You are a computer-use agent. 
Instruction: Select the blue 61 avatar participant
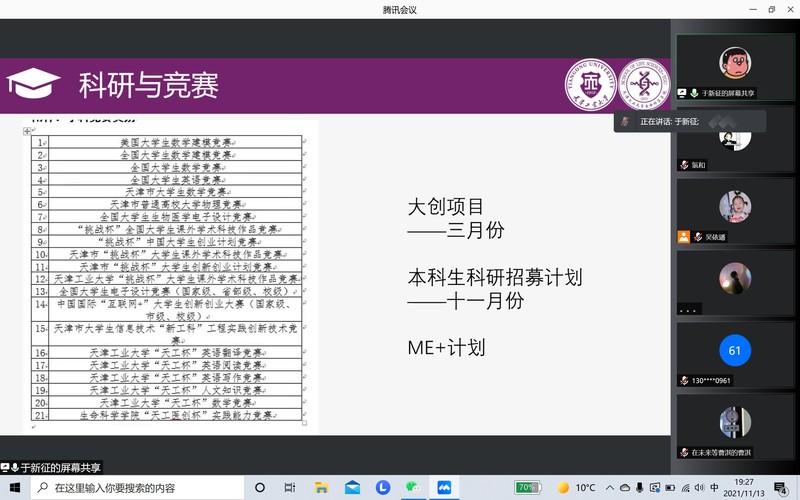click(x=735, y=351)
